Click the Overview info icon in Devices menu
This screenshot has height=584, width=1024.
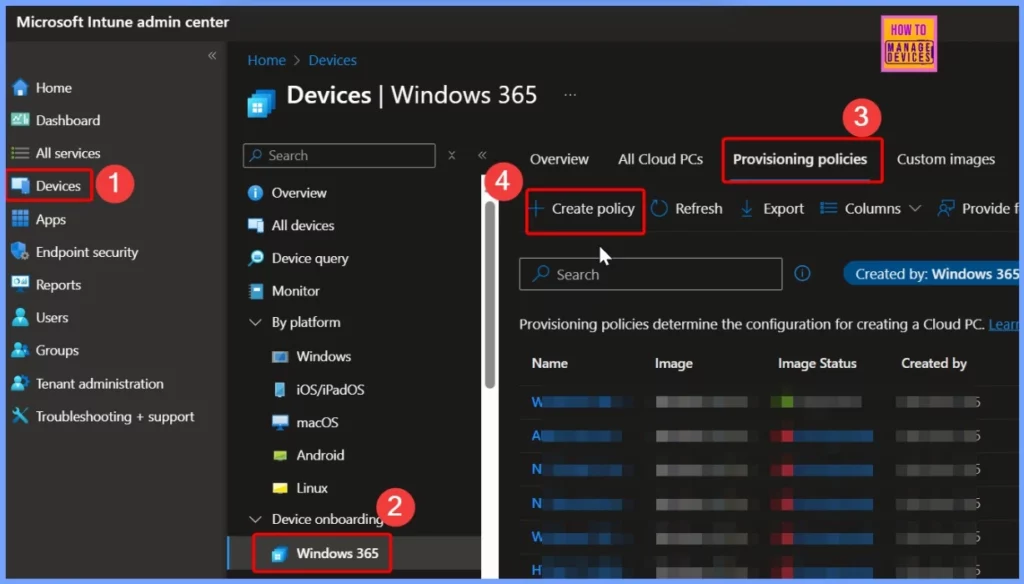(x=255, y=193)
